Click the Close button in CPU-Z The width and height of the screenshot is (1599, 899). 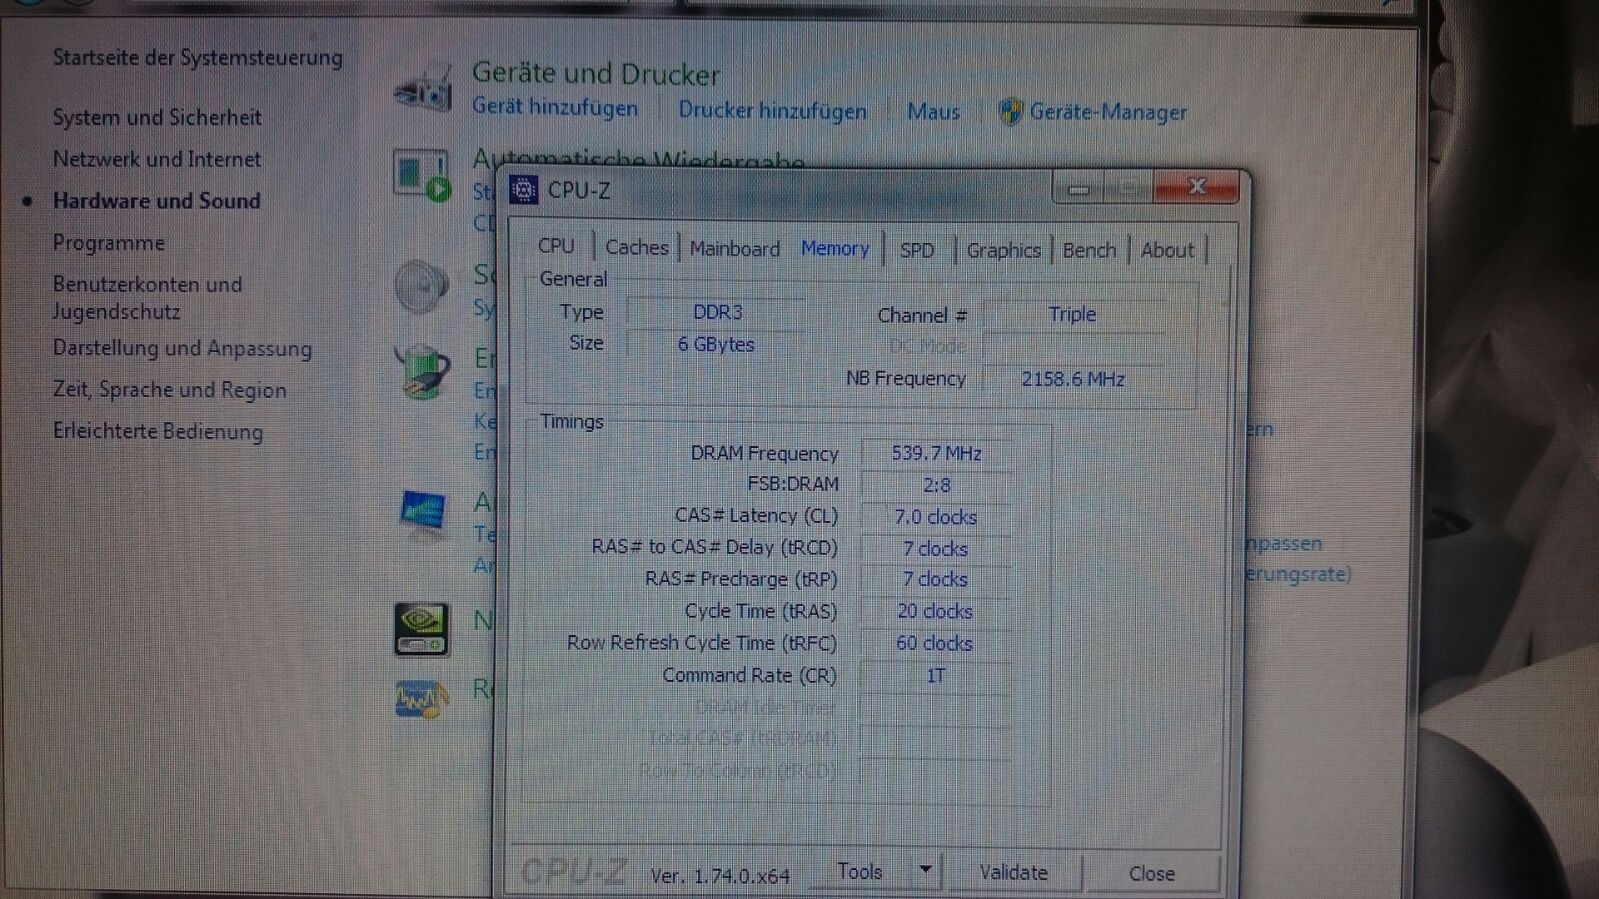pyautogui.click(x=1152, y=874)
